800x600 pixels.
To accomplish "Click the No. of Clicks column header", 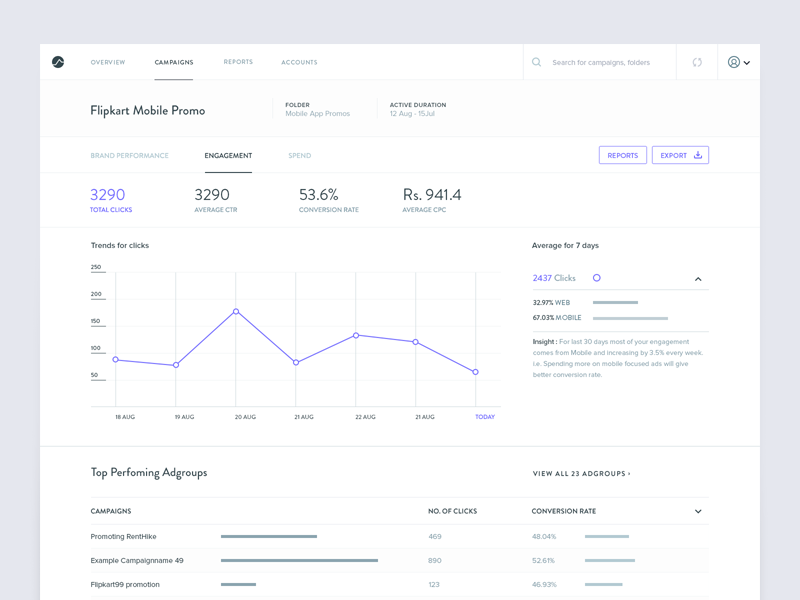I will tap(453, 511).
